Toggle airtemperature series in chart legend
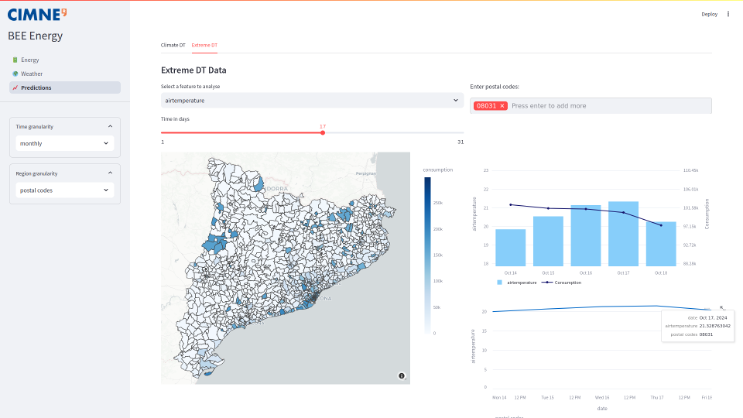 (x=518, y=282)
